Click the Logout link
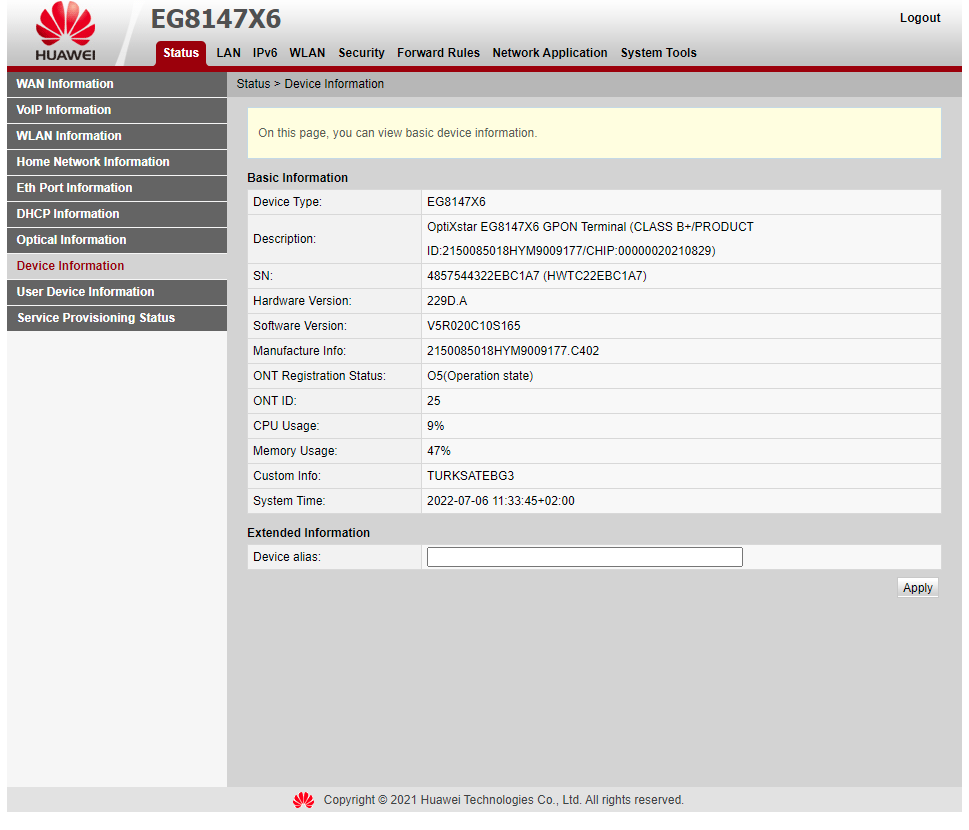This screenshot has width=969, height=830. (920, 18)
